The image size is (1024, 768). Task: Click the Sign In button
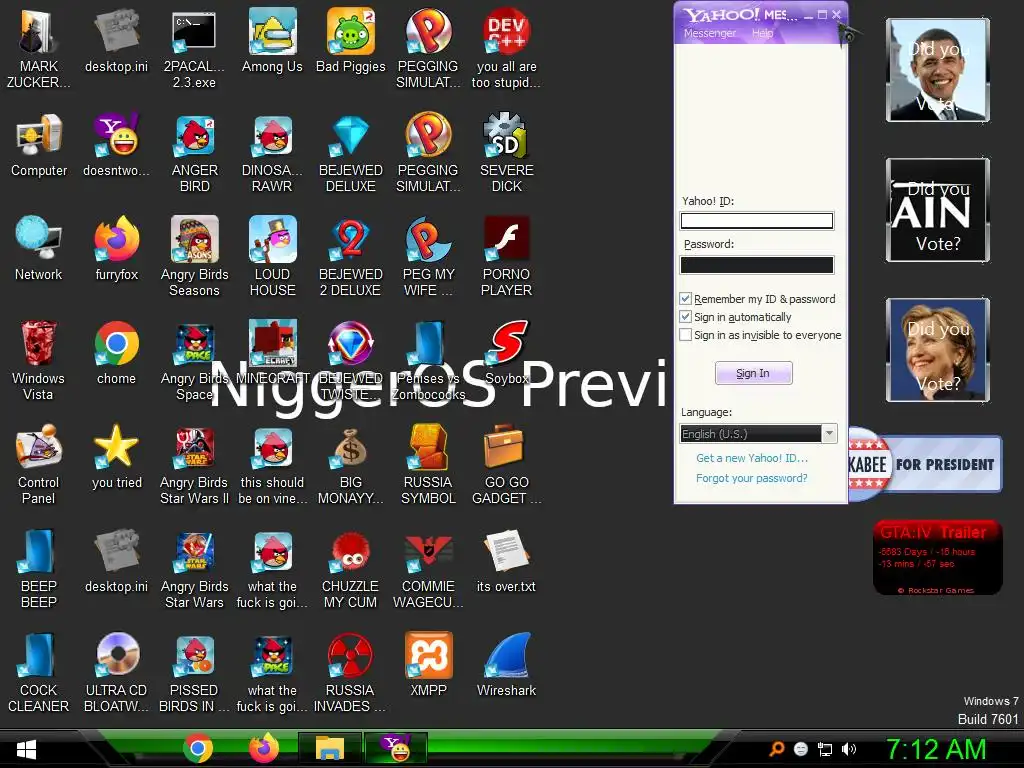click(754, 373)
